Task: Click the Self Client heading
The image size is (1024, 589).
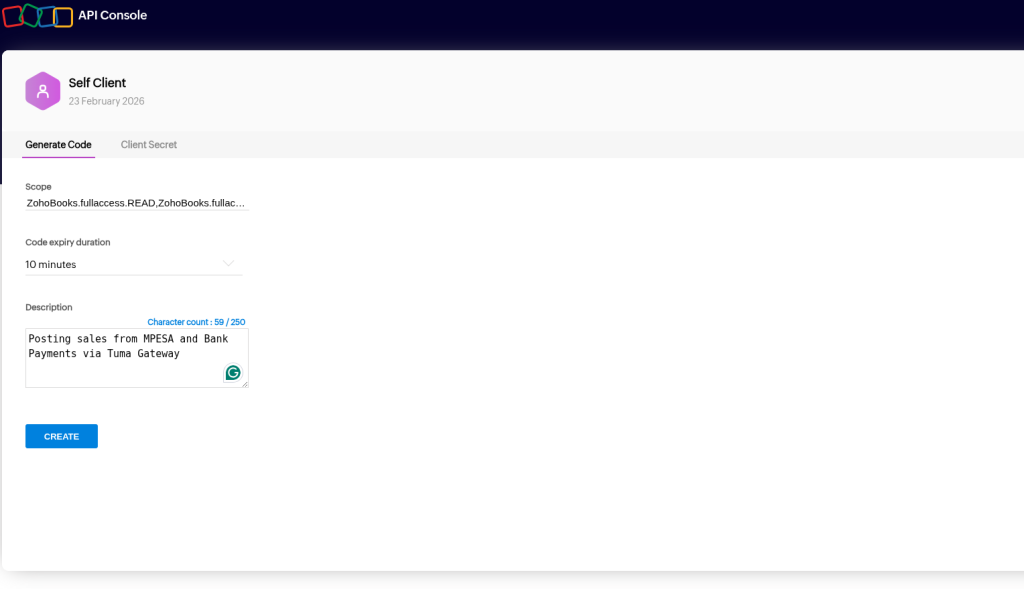Action: pyautogui.click(x=97, y=83)
